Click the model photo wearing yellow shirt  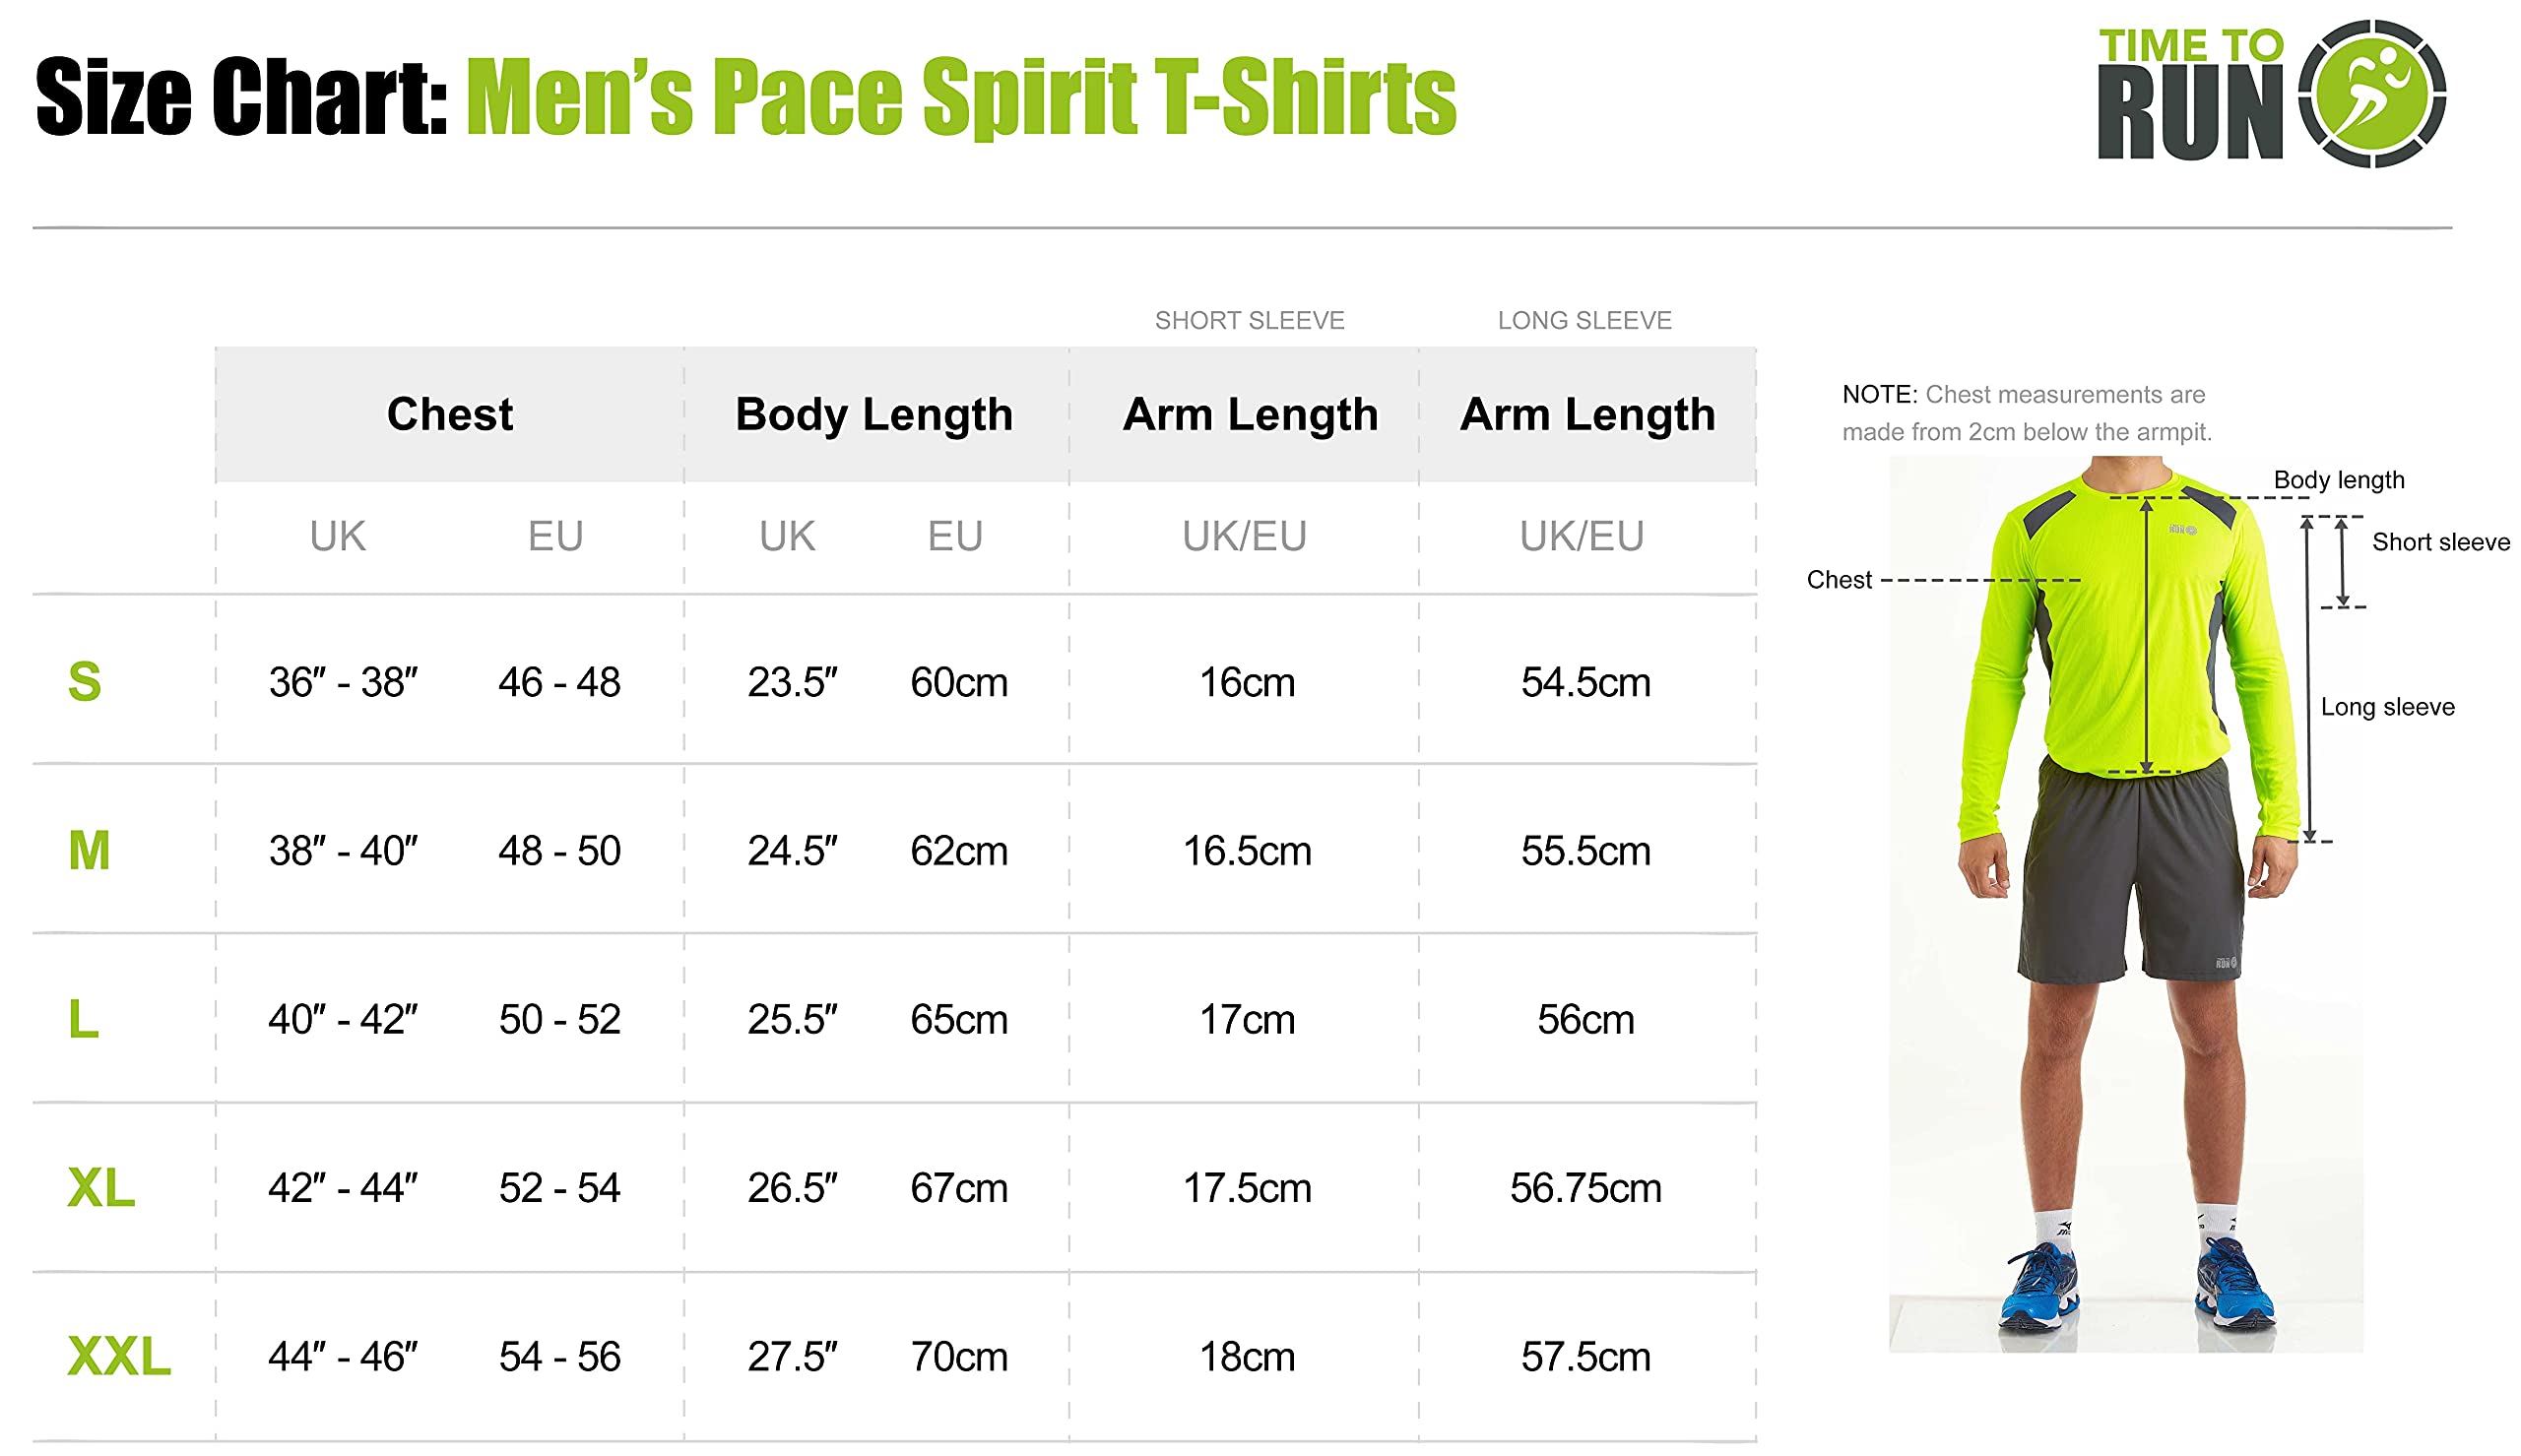2125,900
